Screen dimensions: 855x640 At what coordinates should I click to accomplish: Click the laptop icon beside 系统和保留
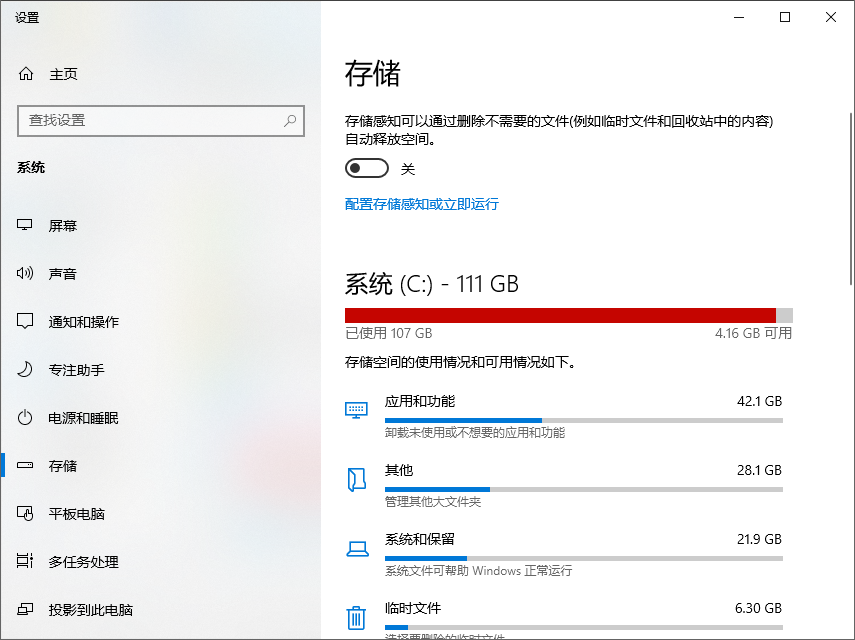[x=356, y=546]
